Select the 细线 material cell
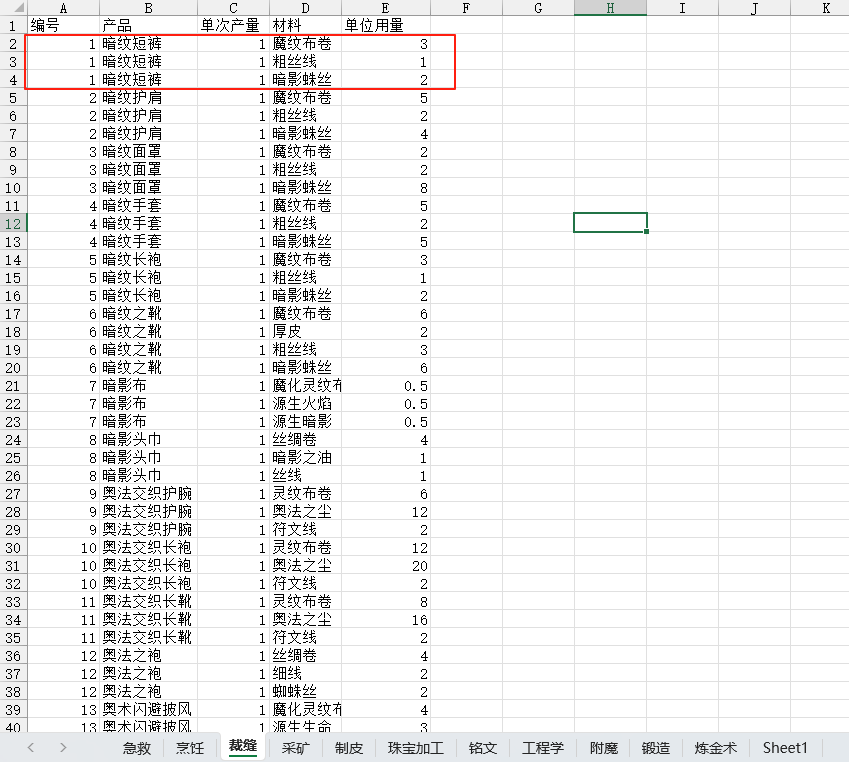The image size is (849, 762). (x=305, y=674)
